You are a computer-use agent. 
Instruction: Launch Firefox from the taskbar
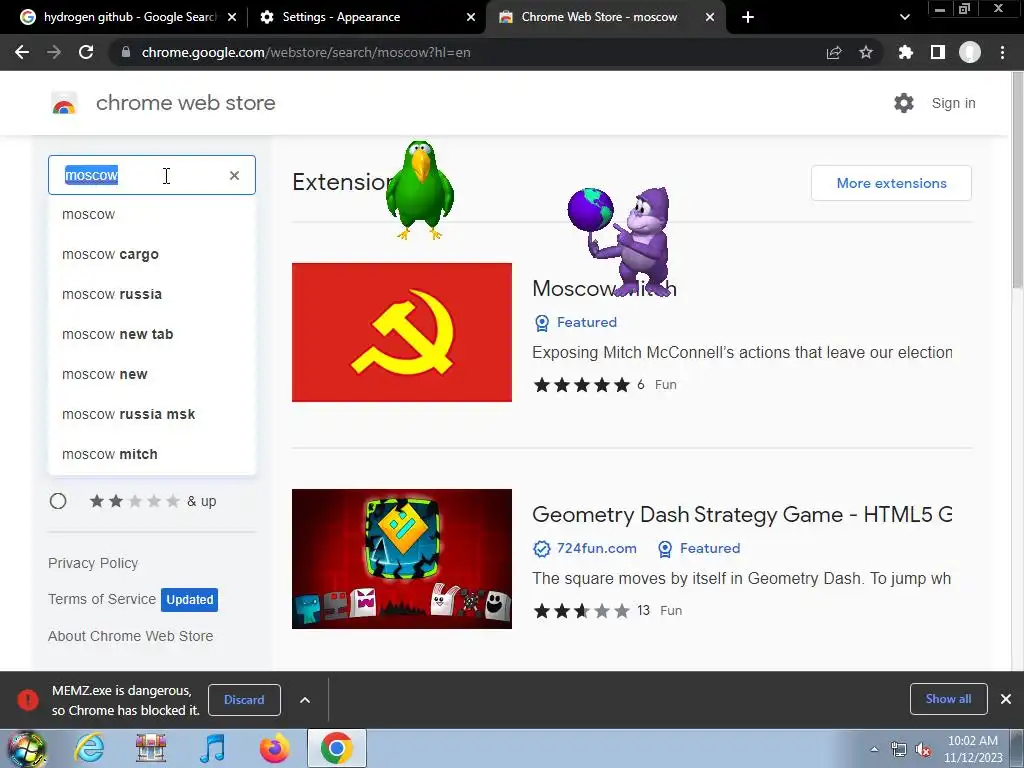point(274,748)
